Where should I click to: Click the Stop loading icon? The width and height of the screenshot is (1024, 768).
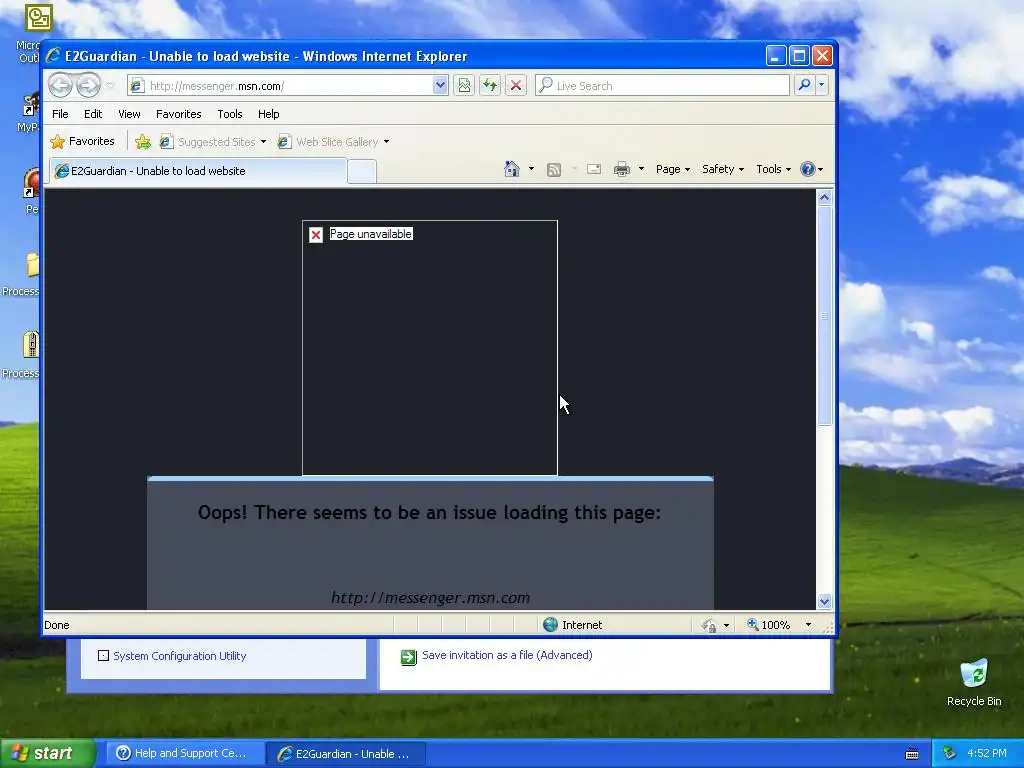(516, 86)
